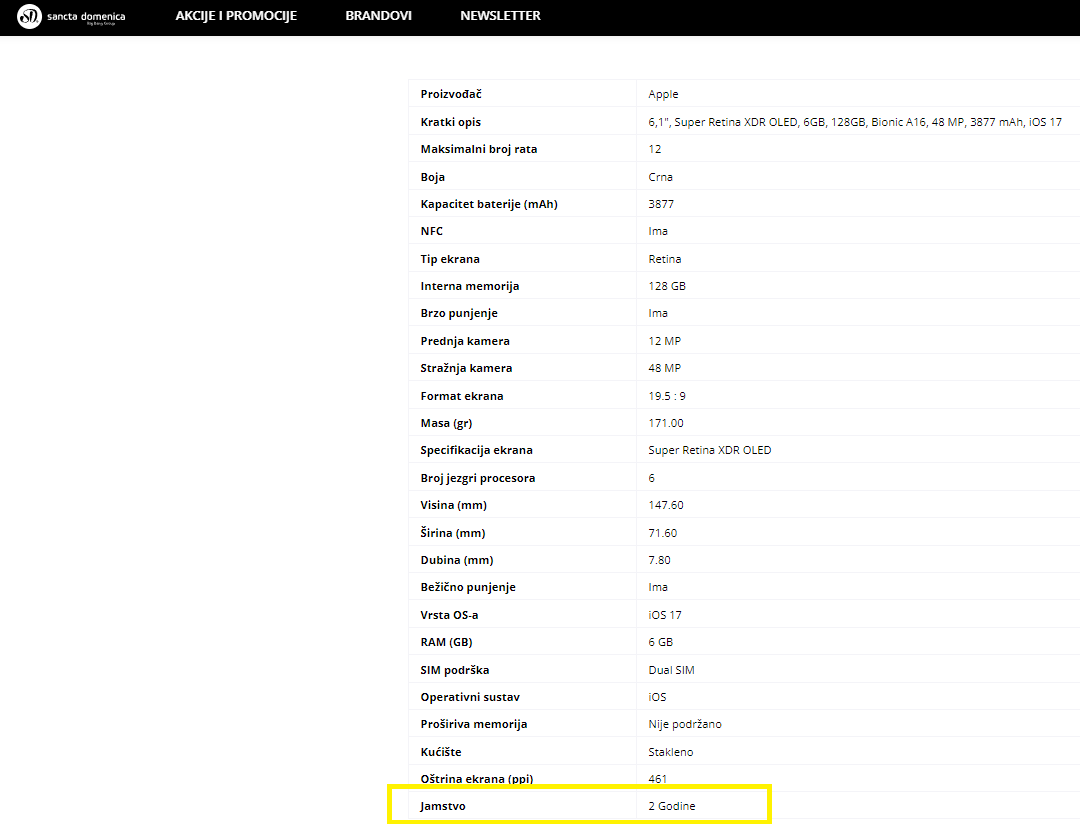1080x824 pixels.
Task: Select the 'Visina (mm)' label
Action: click(x=453, y=505)
